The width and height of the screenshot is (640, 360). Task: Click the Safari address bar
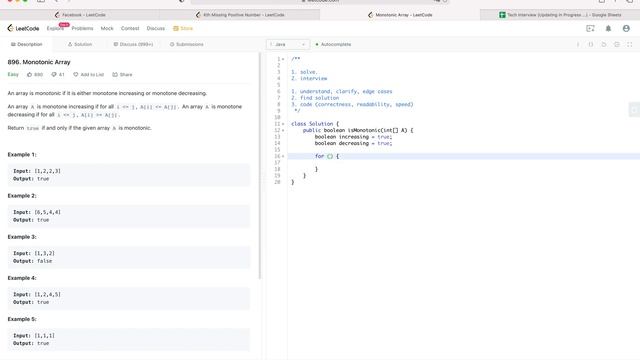pos(320,1)
